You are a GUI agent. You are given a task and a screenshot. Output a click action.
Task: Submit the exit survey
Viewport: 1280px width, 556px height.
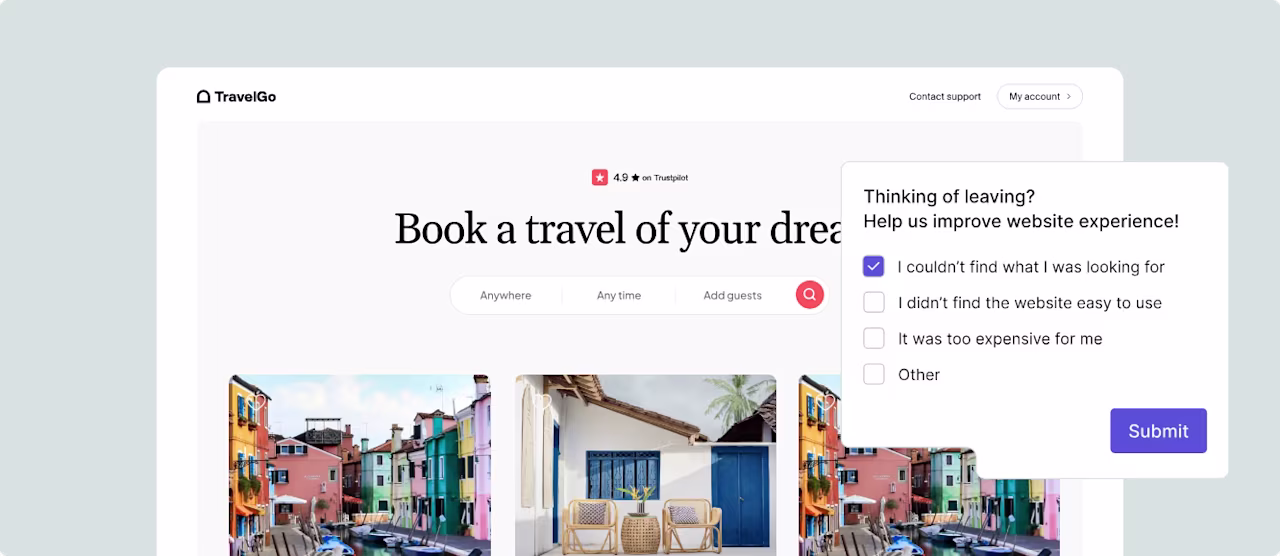(1158, 431)
